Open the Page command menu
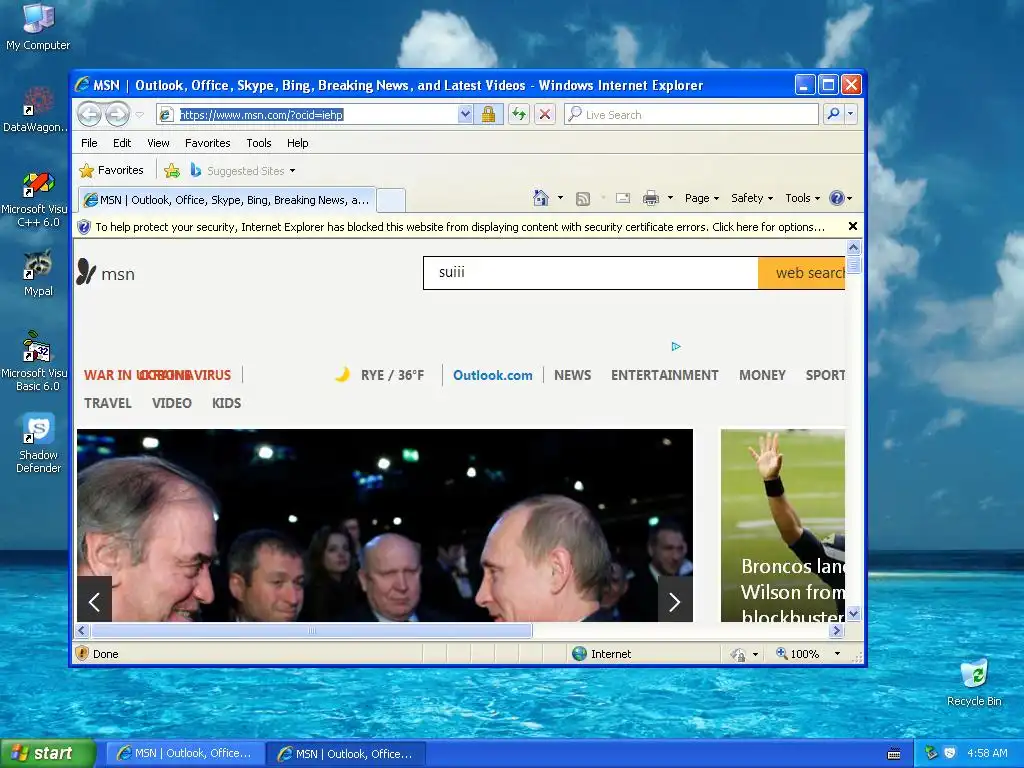The image size is (1024, 768). pos(701,198)
